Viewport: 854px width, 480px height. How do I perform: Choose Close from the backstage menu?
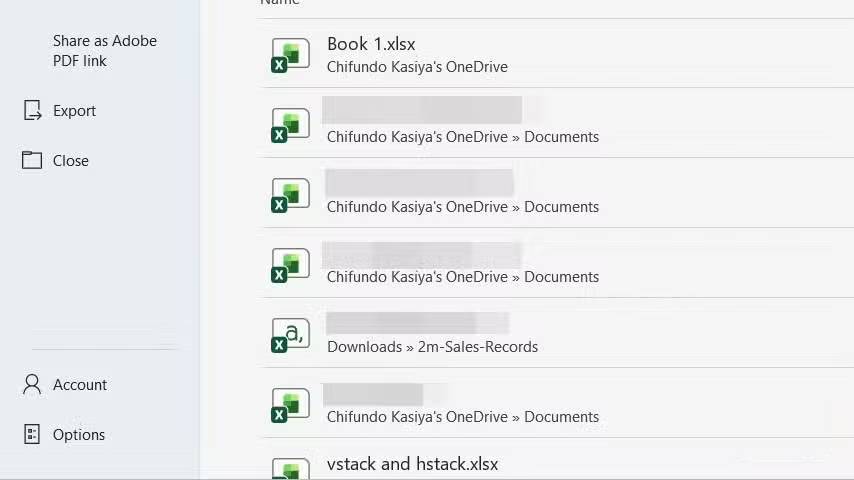click(70, 161)
